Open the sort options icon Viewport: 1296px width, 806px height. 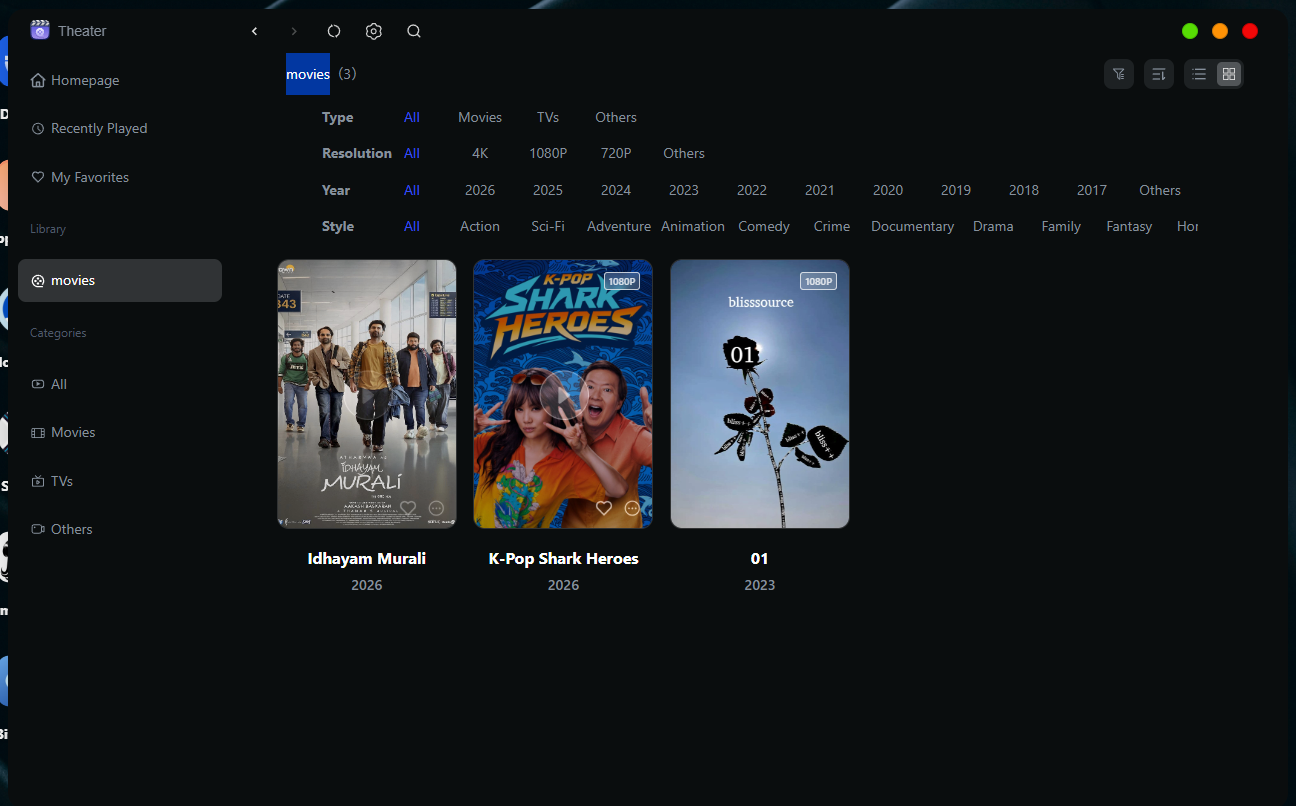(x=1159, y=74)
